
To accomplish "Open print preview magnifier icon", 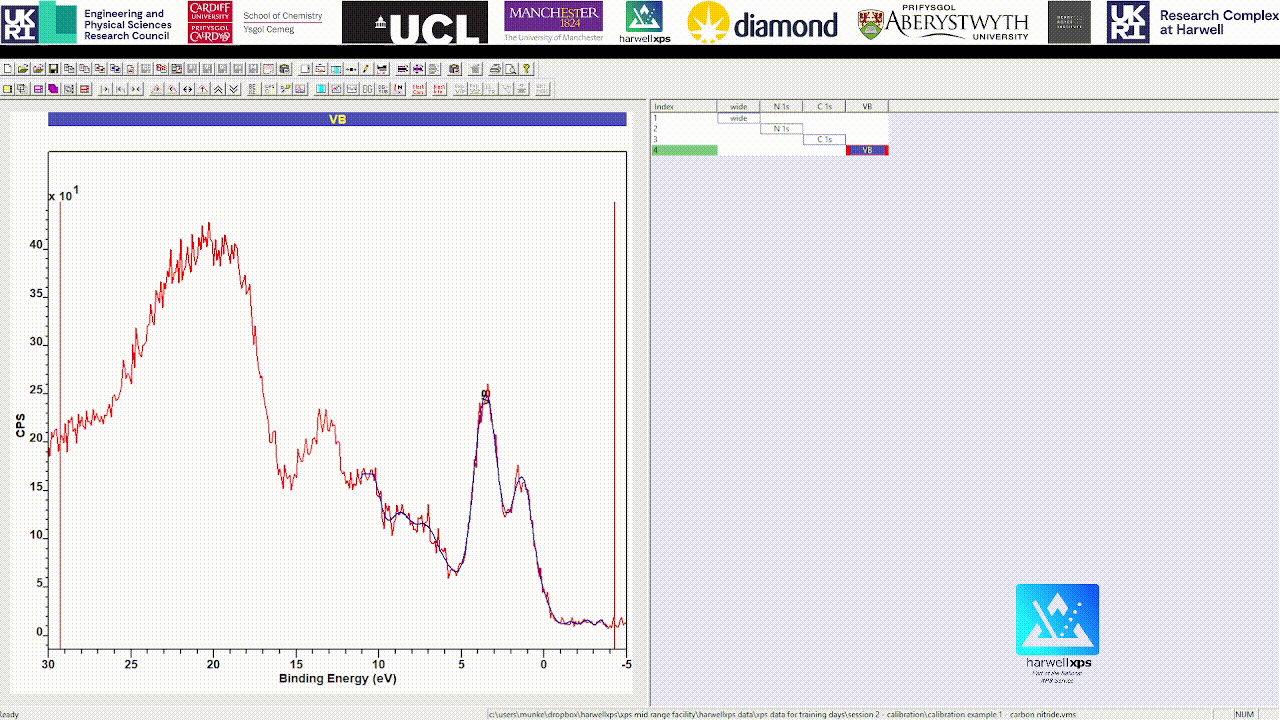I will [x=511, y=69].
